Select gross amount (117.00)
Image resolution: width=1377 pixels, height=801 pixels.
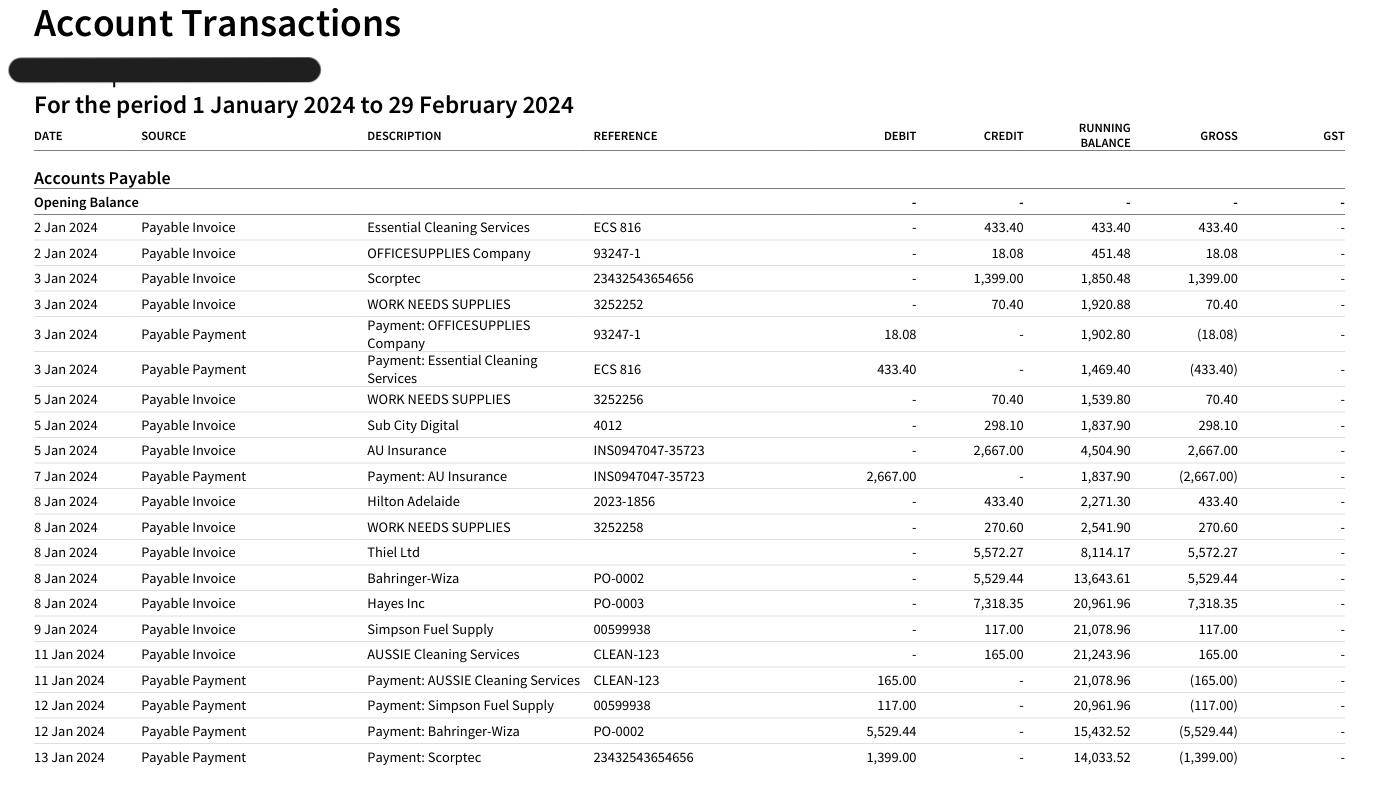point(1214,706)
